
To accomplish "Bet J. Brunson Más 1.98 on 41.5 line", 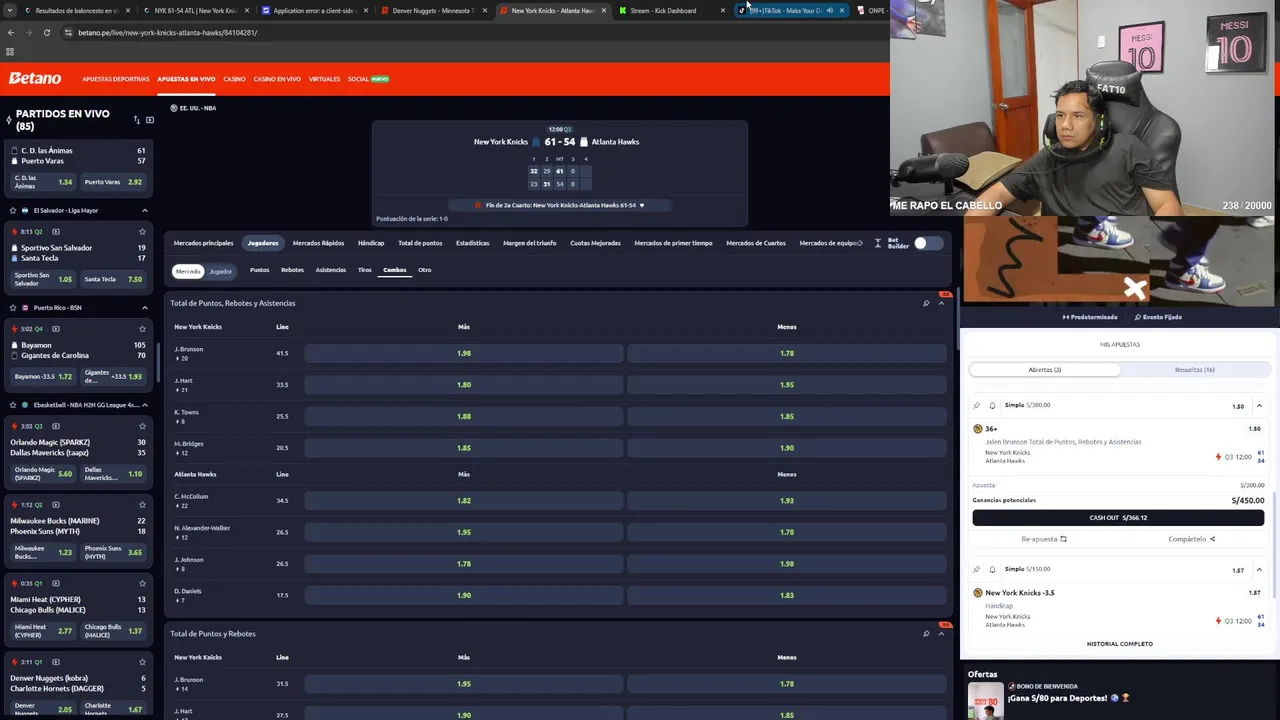I will tap(464, 353).
